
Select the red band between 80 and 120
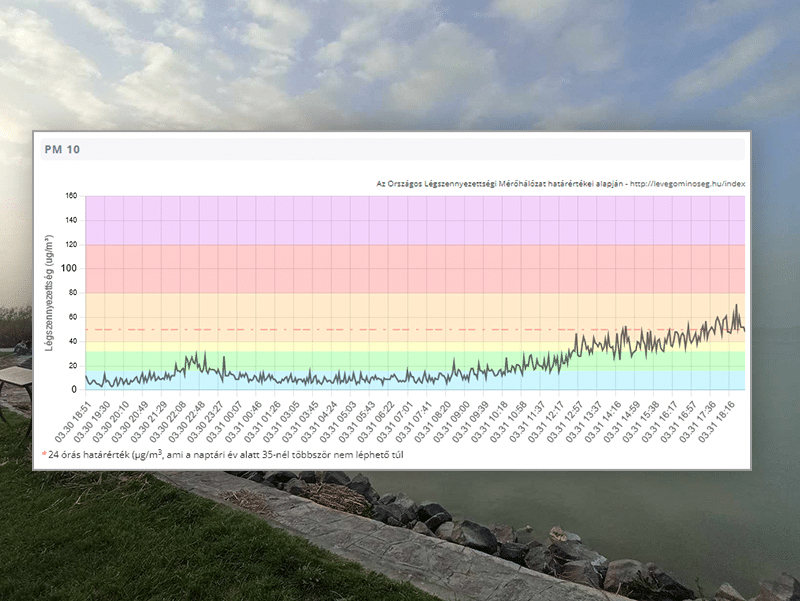tap(400, 268)
